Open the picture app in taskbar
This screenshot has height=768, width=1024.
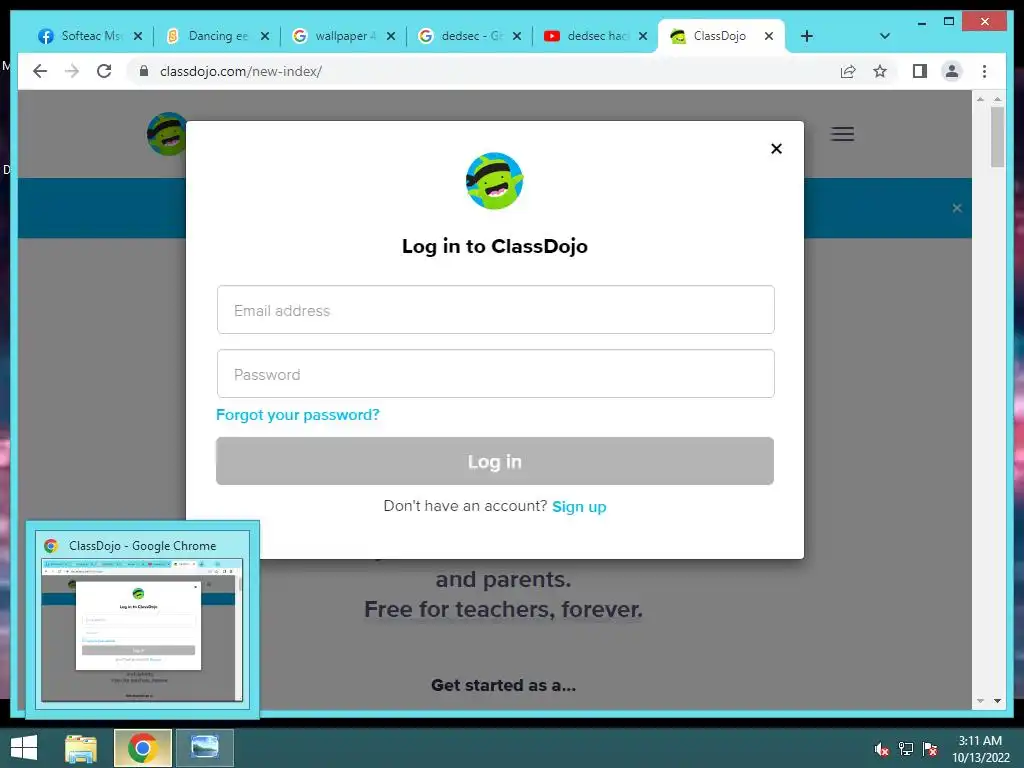(204, 748)
